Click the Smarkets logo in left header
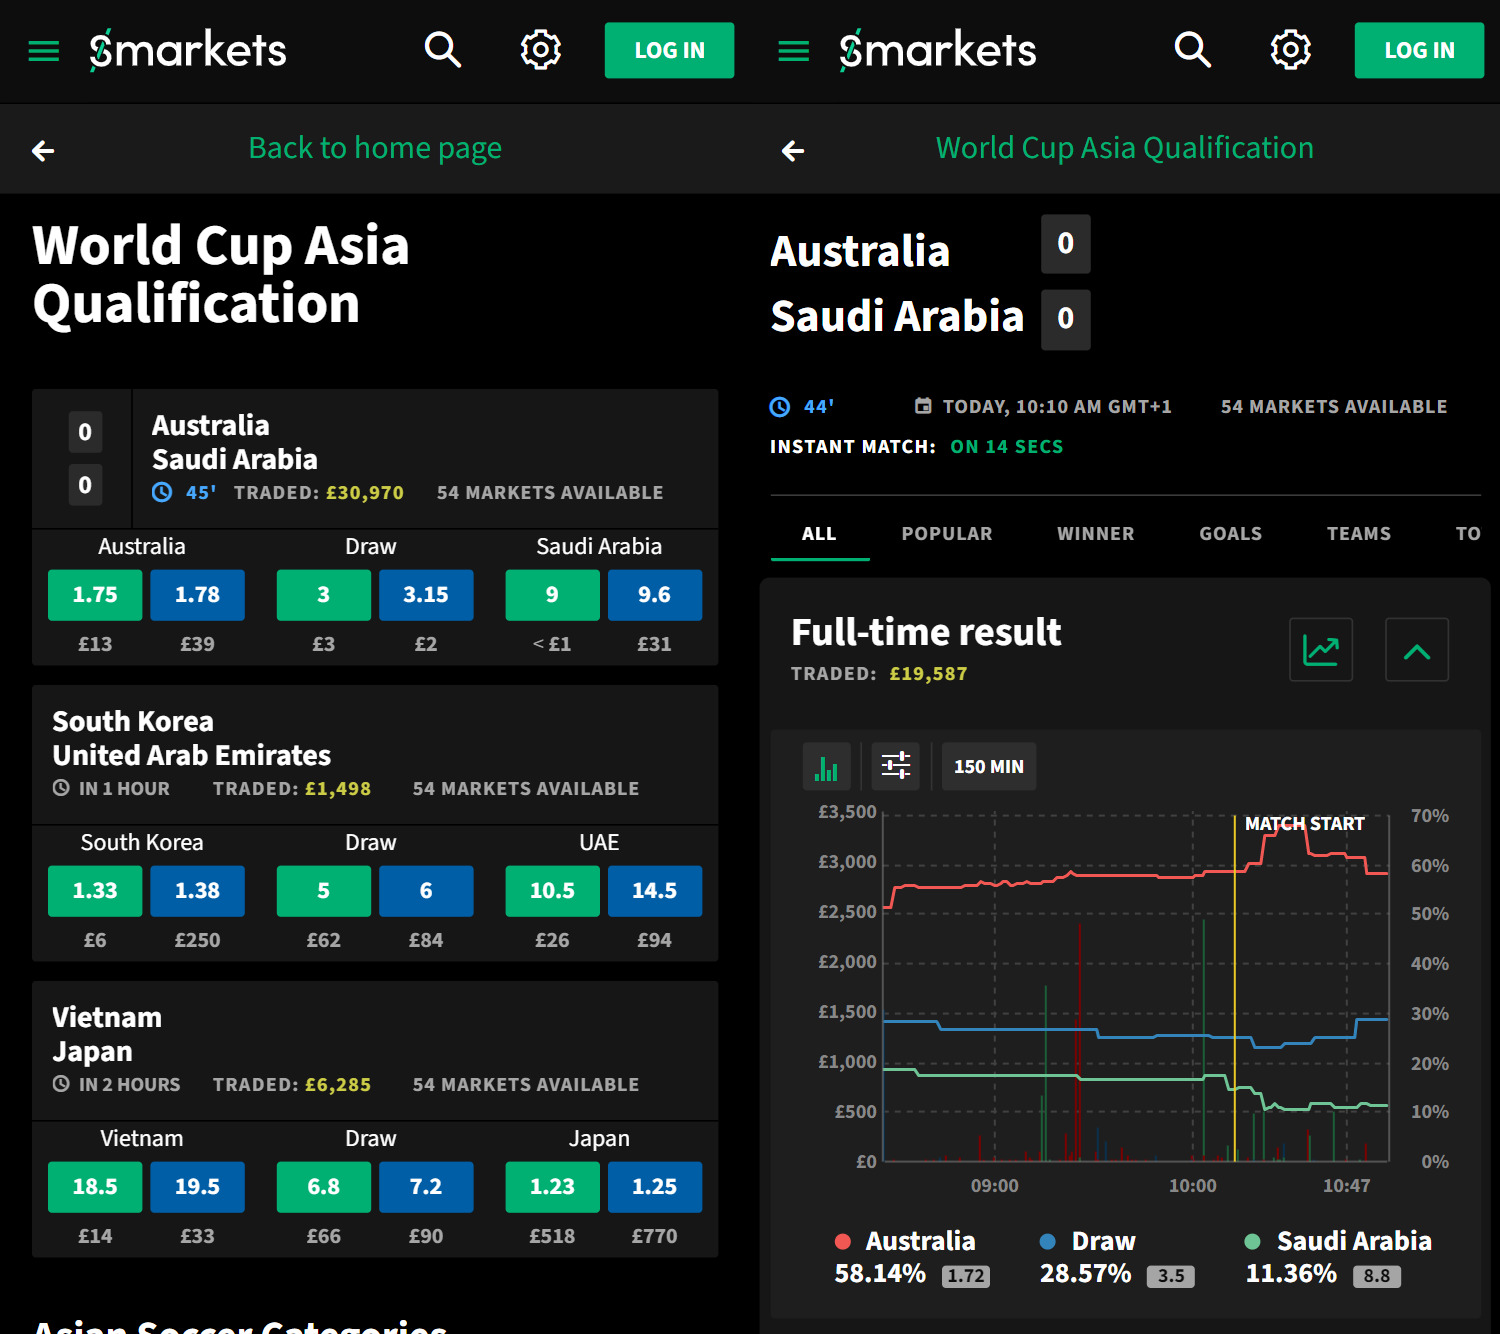 (x=188, y=50)
